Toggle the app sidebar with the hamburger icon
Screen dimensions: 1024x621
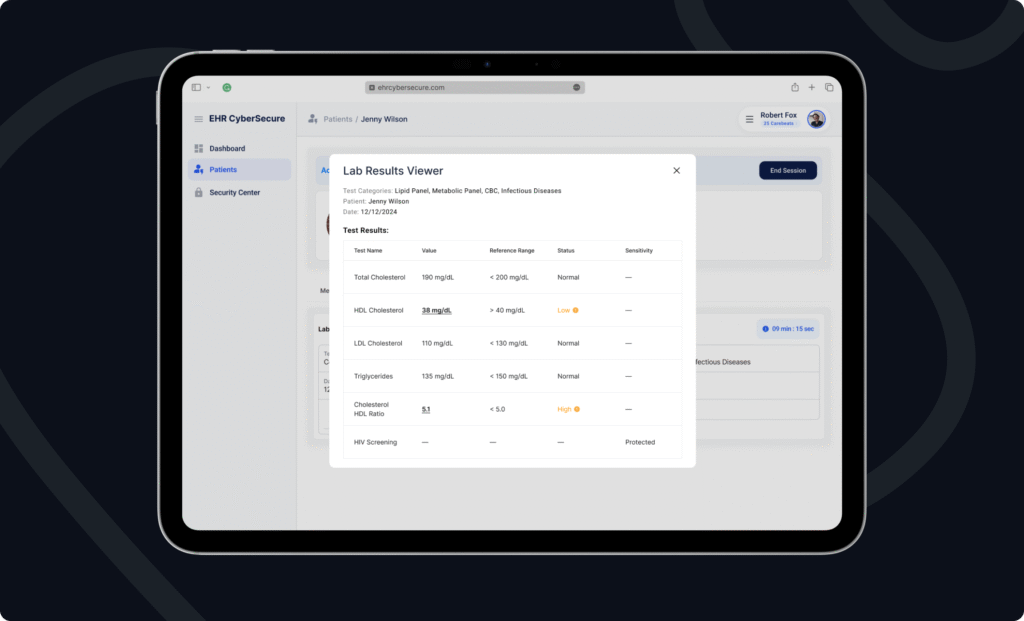click(197, 119)
